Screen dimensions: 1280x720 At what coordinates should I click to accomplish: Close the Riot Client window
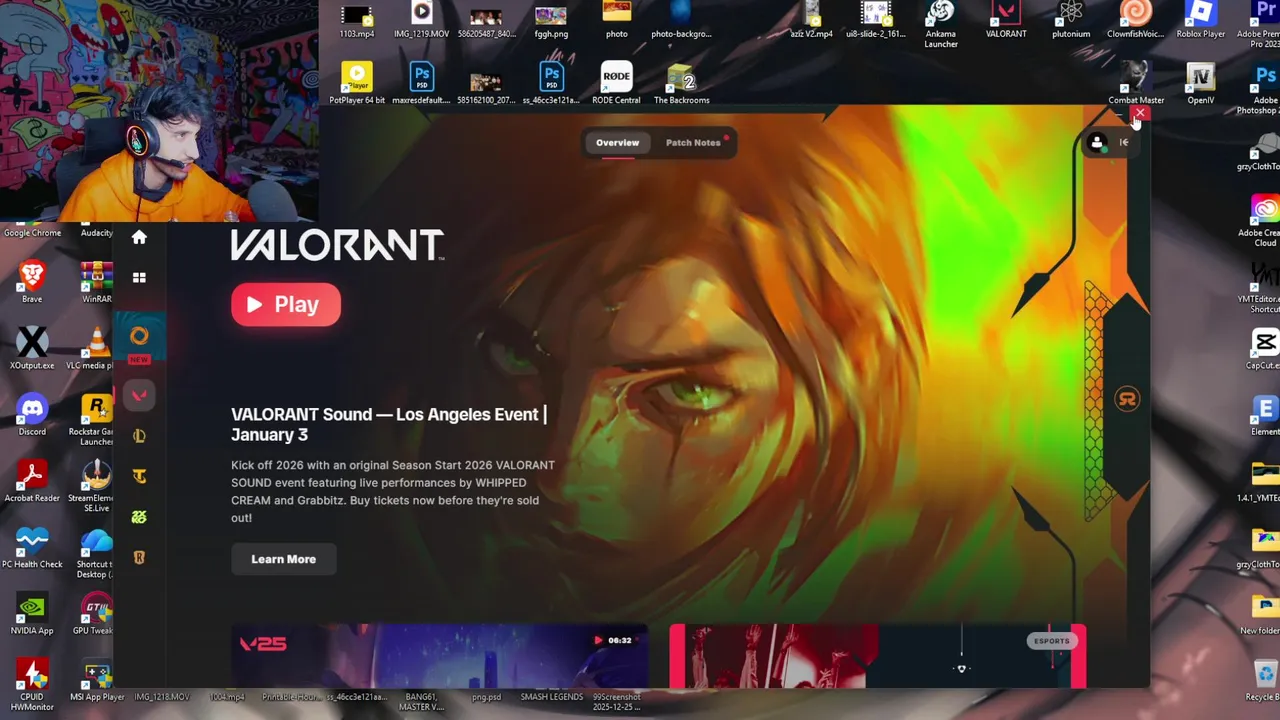click(x=1139, y=114)
